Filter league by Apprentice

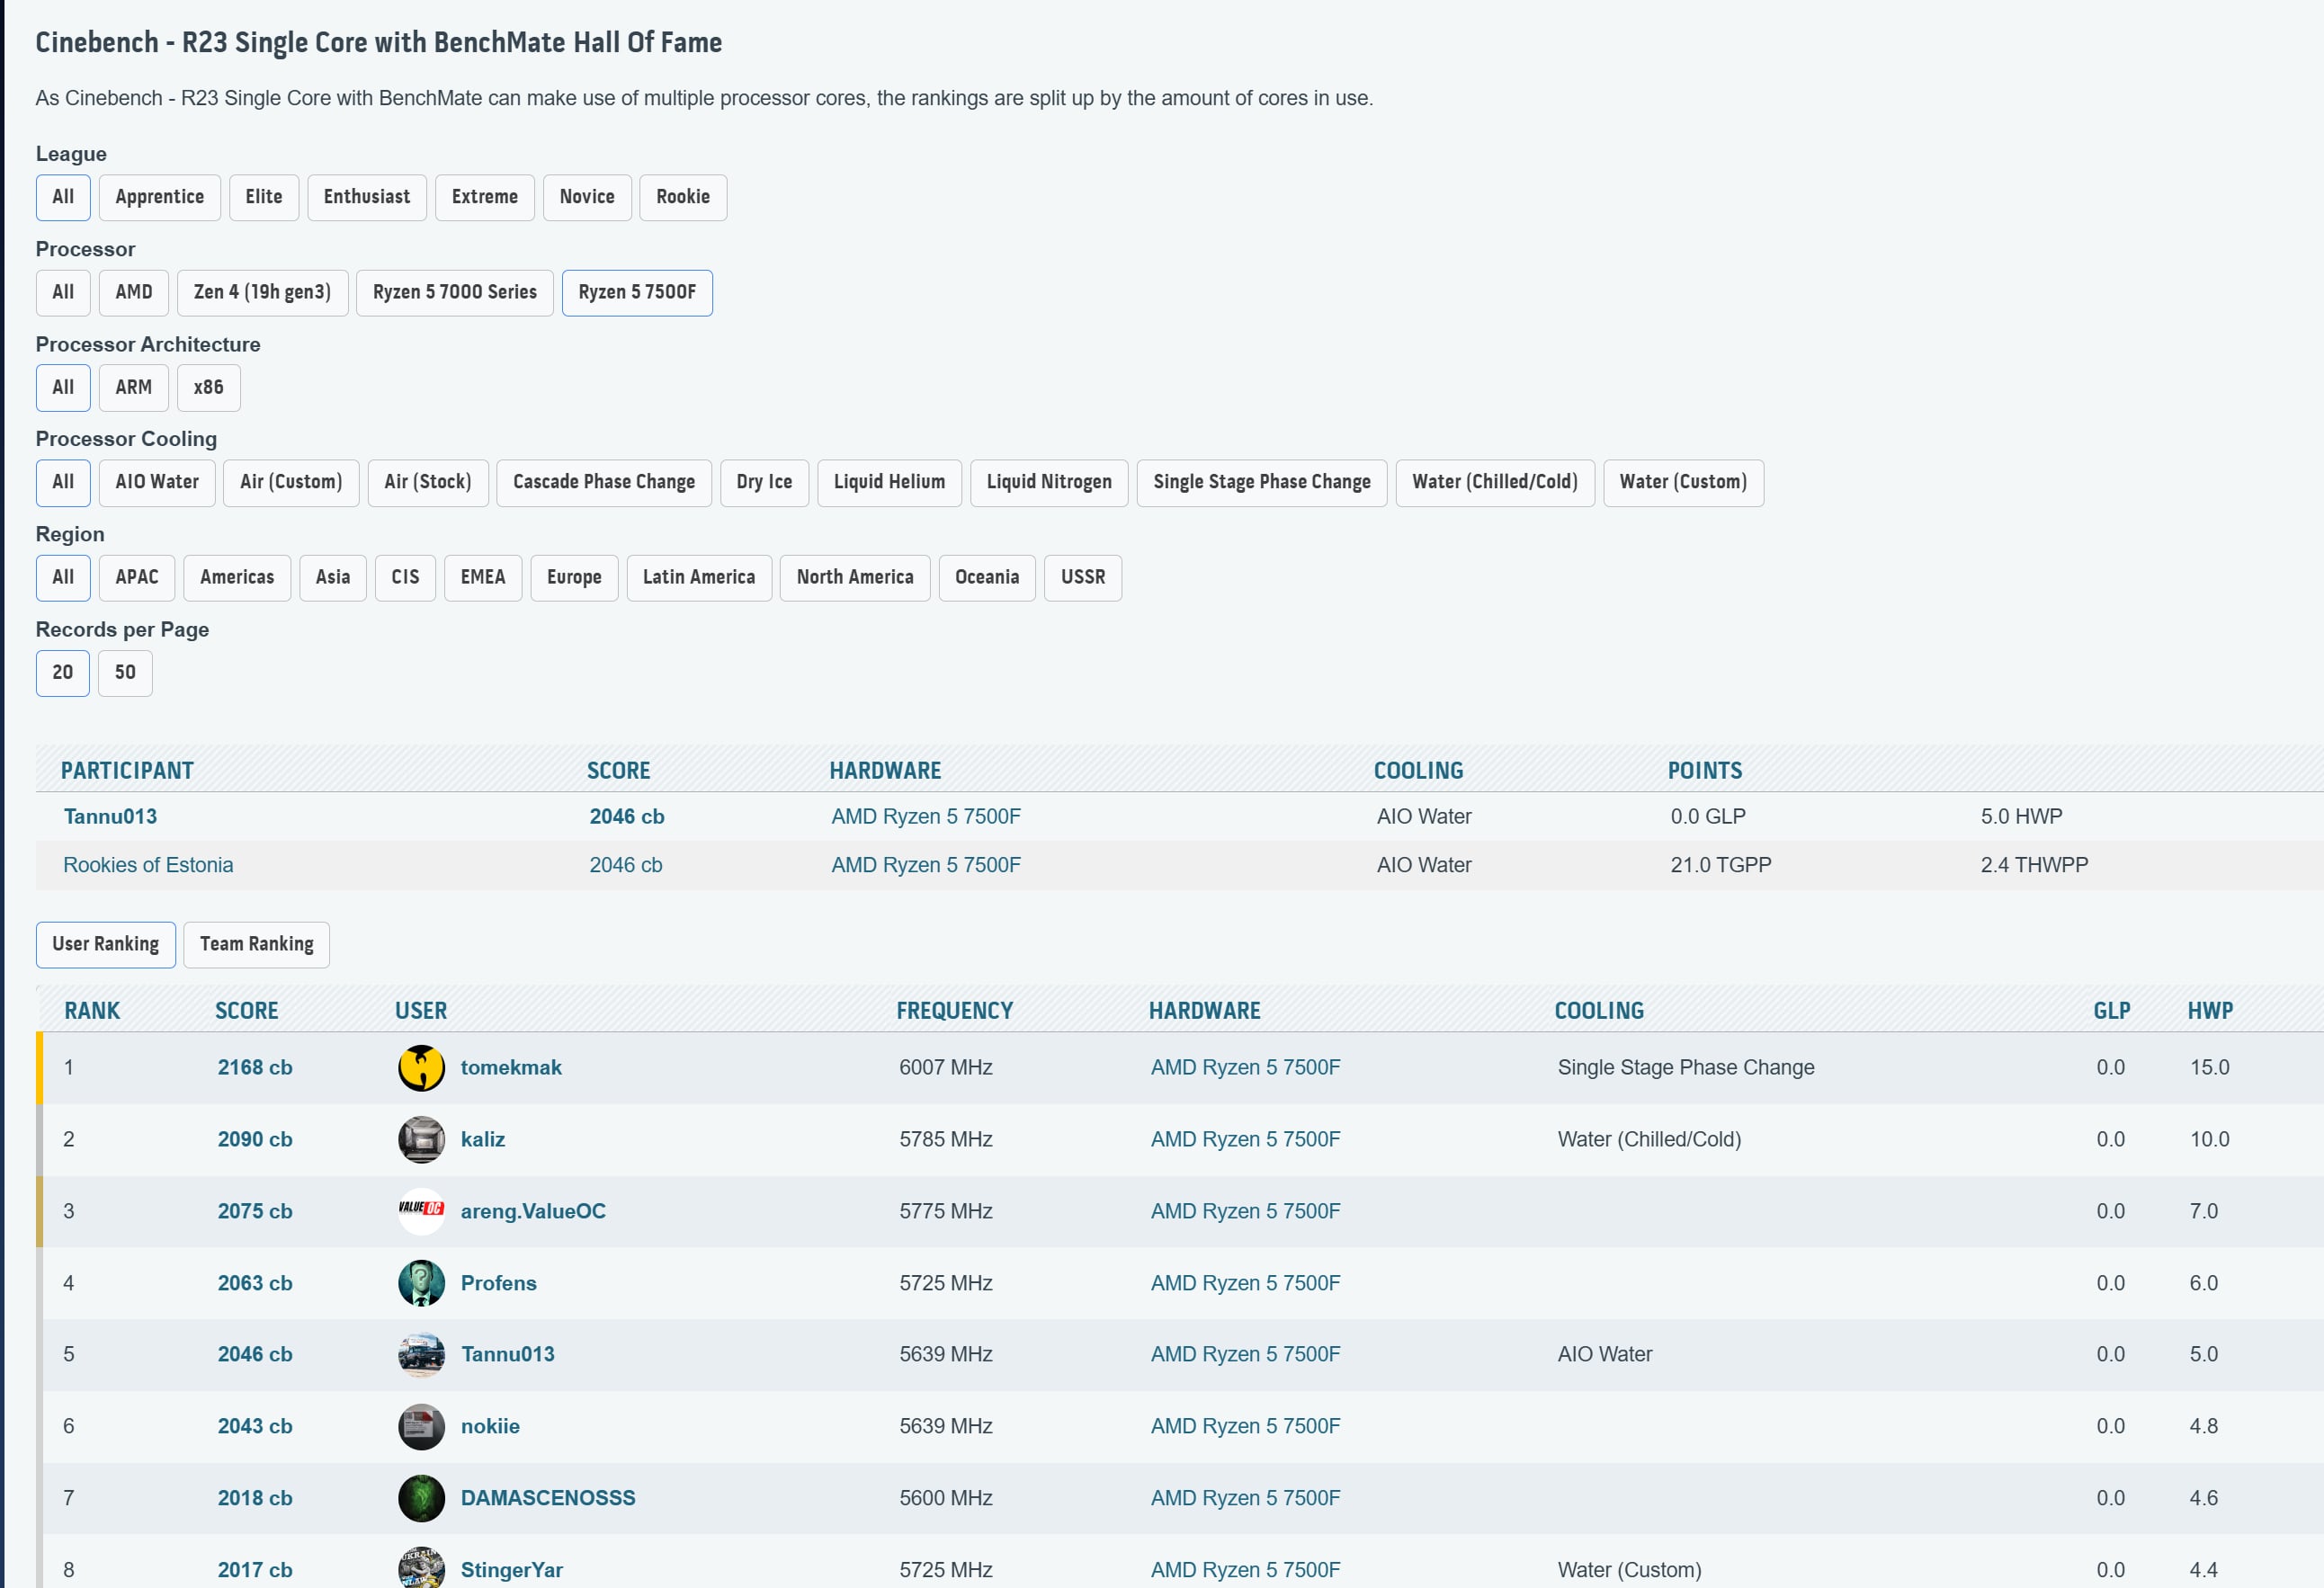(160, 197)
